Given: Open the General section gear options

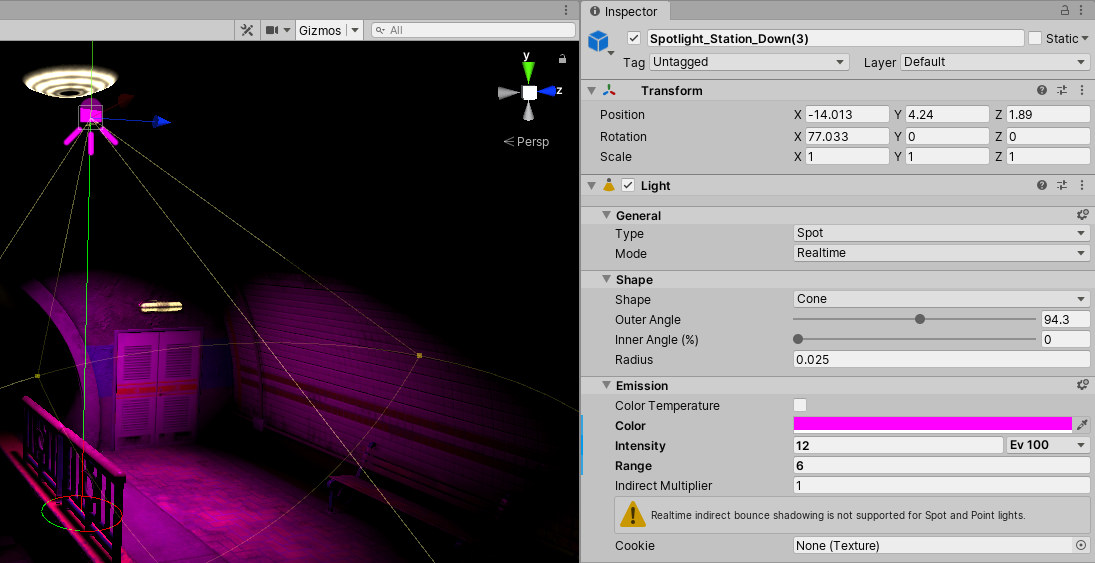Looking at the screenshot, I should tap(1081, 215).
